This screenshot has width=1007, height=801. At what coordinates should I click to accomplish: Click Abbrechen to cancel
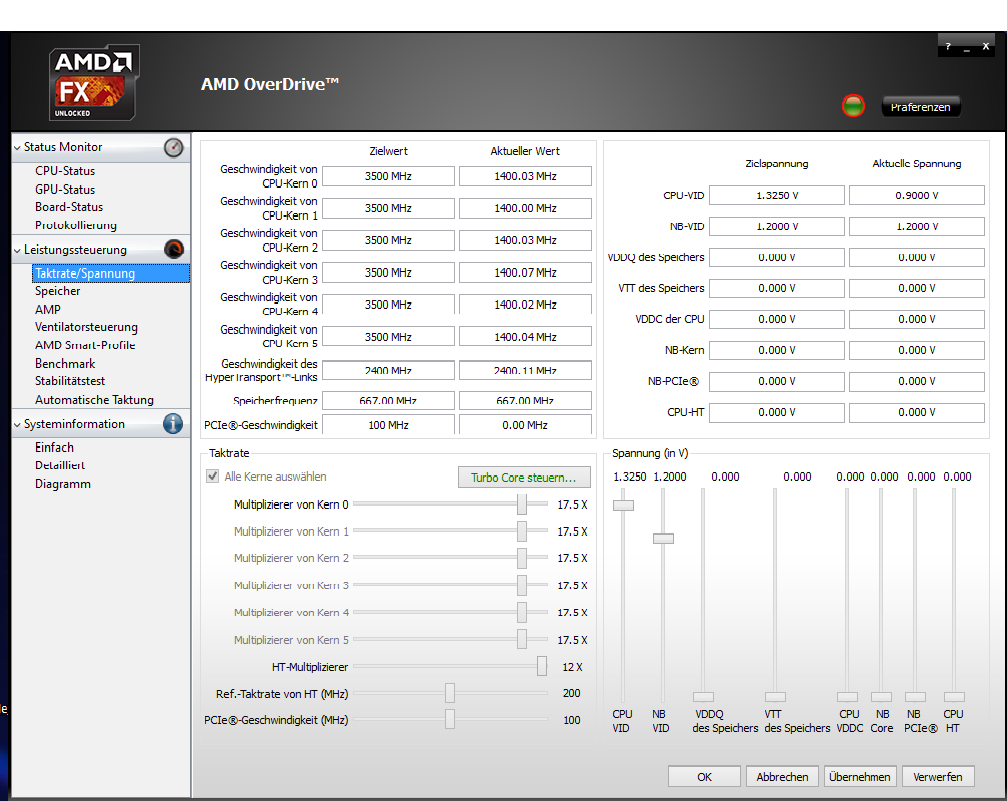pos(782,777)
